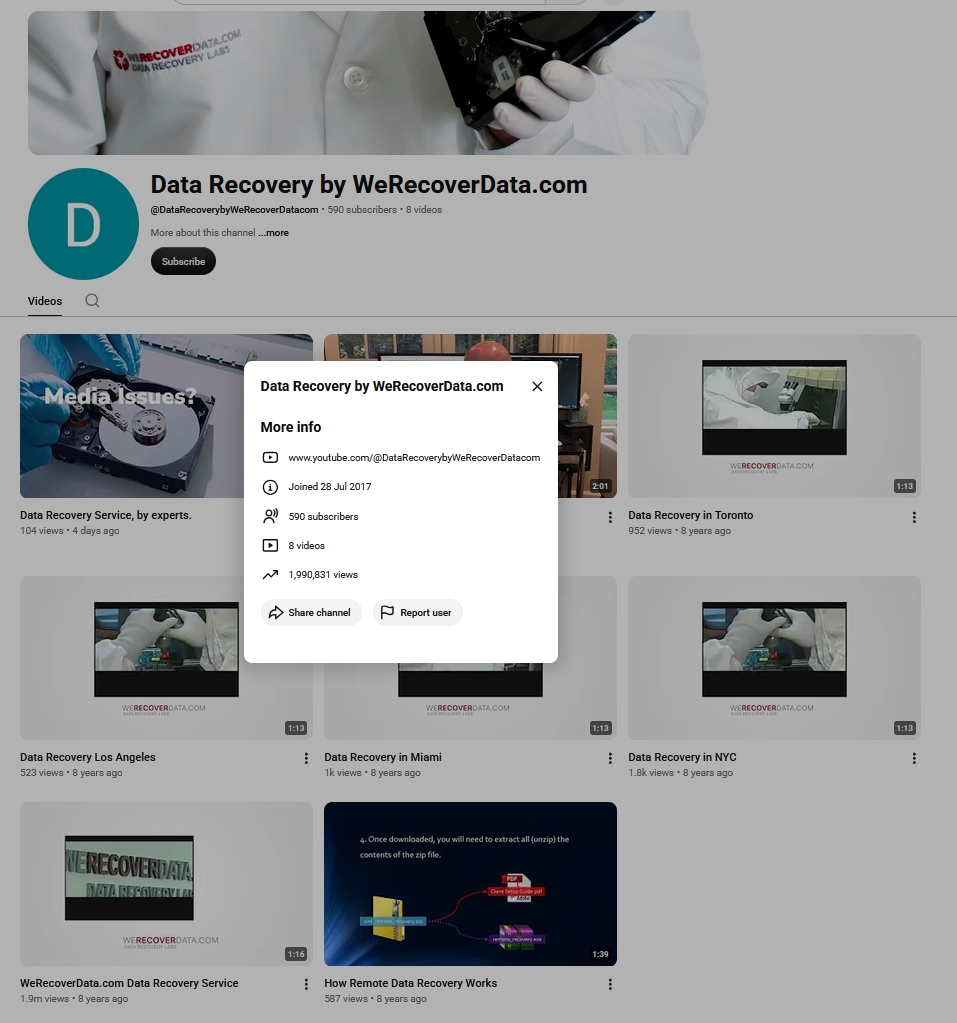The height and width of the screenshot is (1023, 957).
Task: Open options menu for Data Recovery in Miami
Action: [610, 758]
